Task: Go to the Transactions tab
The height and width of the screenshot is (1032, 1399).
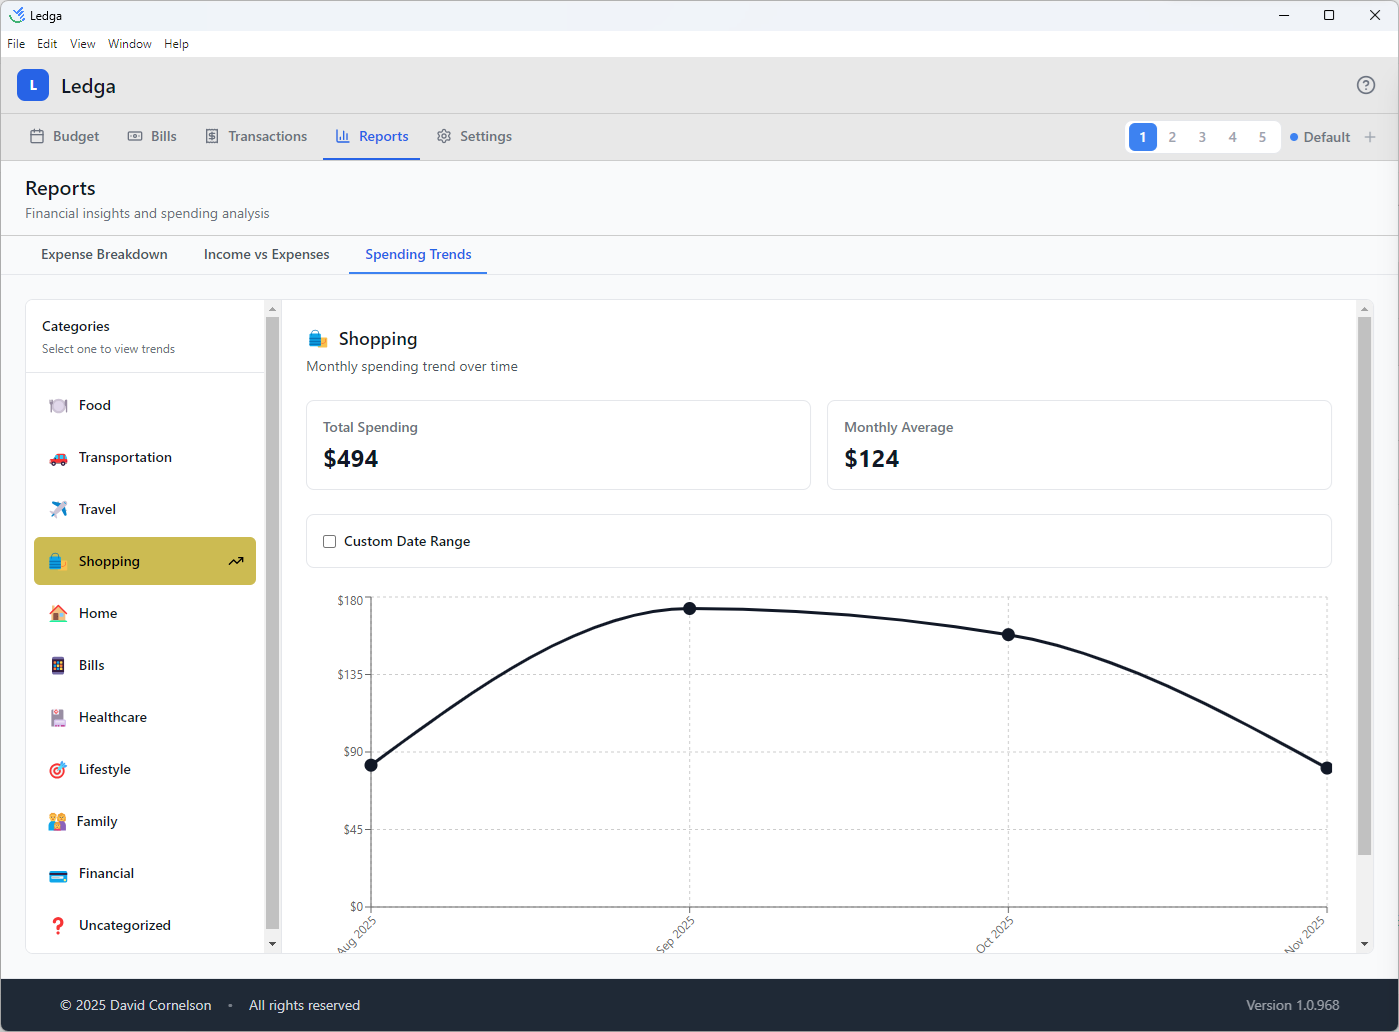Action: (x=256, y=136)
